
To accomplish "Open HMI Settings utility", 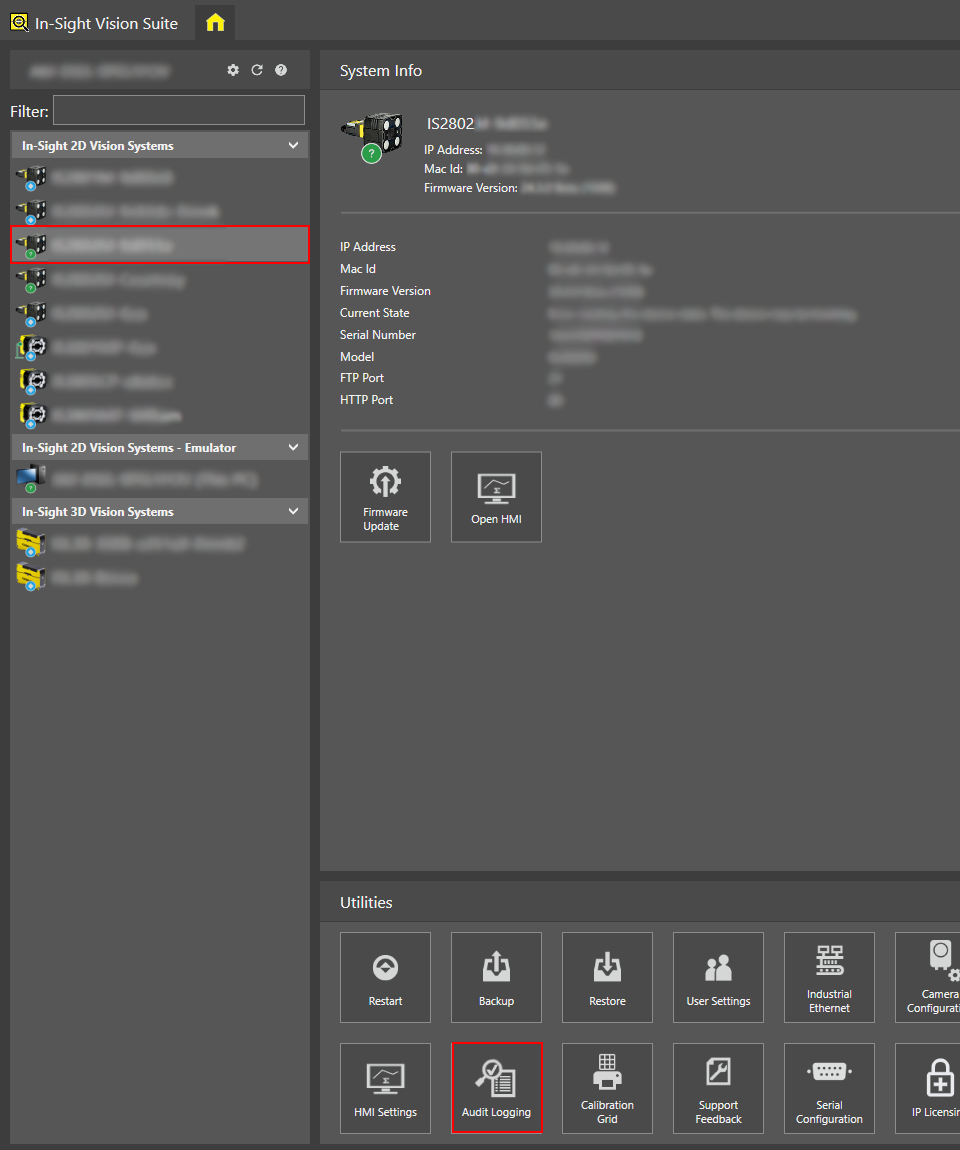I will click(x=385, y=1088).
